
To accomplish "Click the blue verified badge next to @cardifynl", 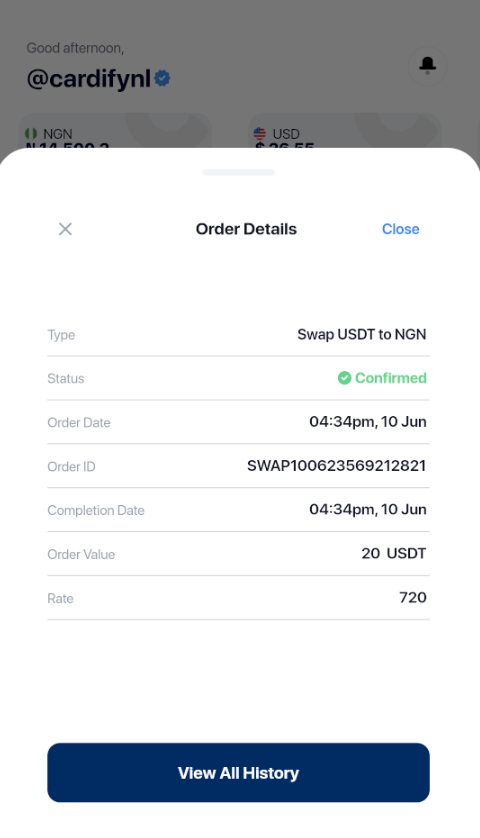I will point(162,79).
